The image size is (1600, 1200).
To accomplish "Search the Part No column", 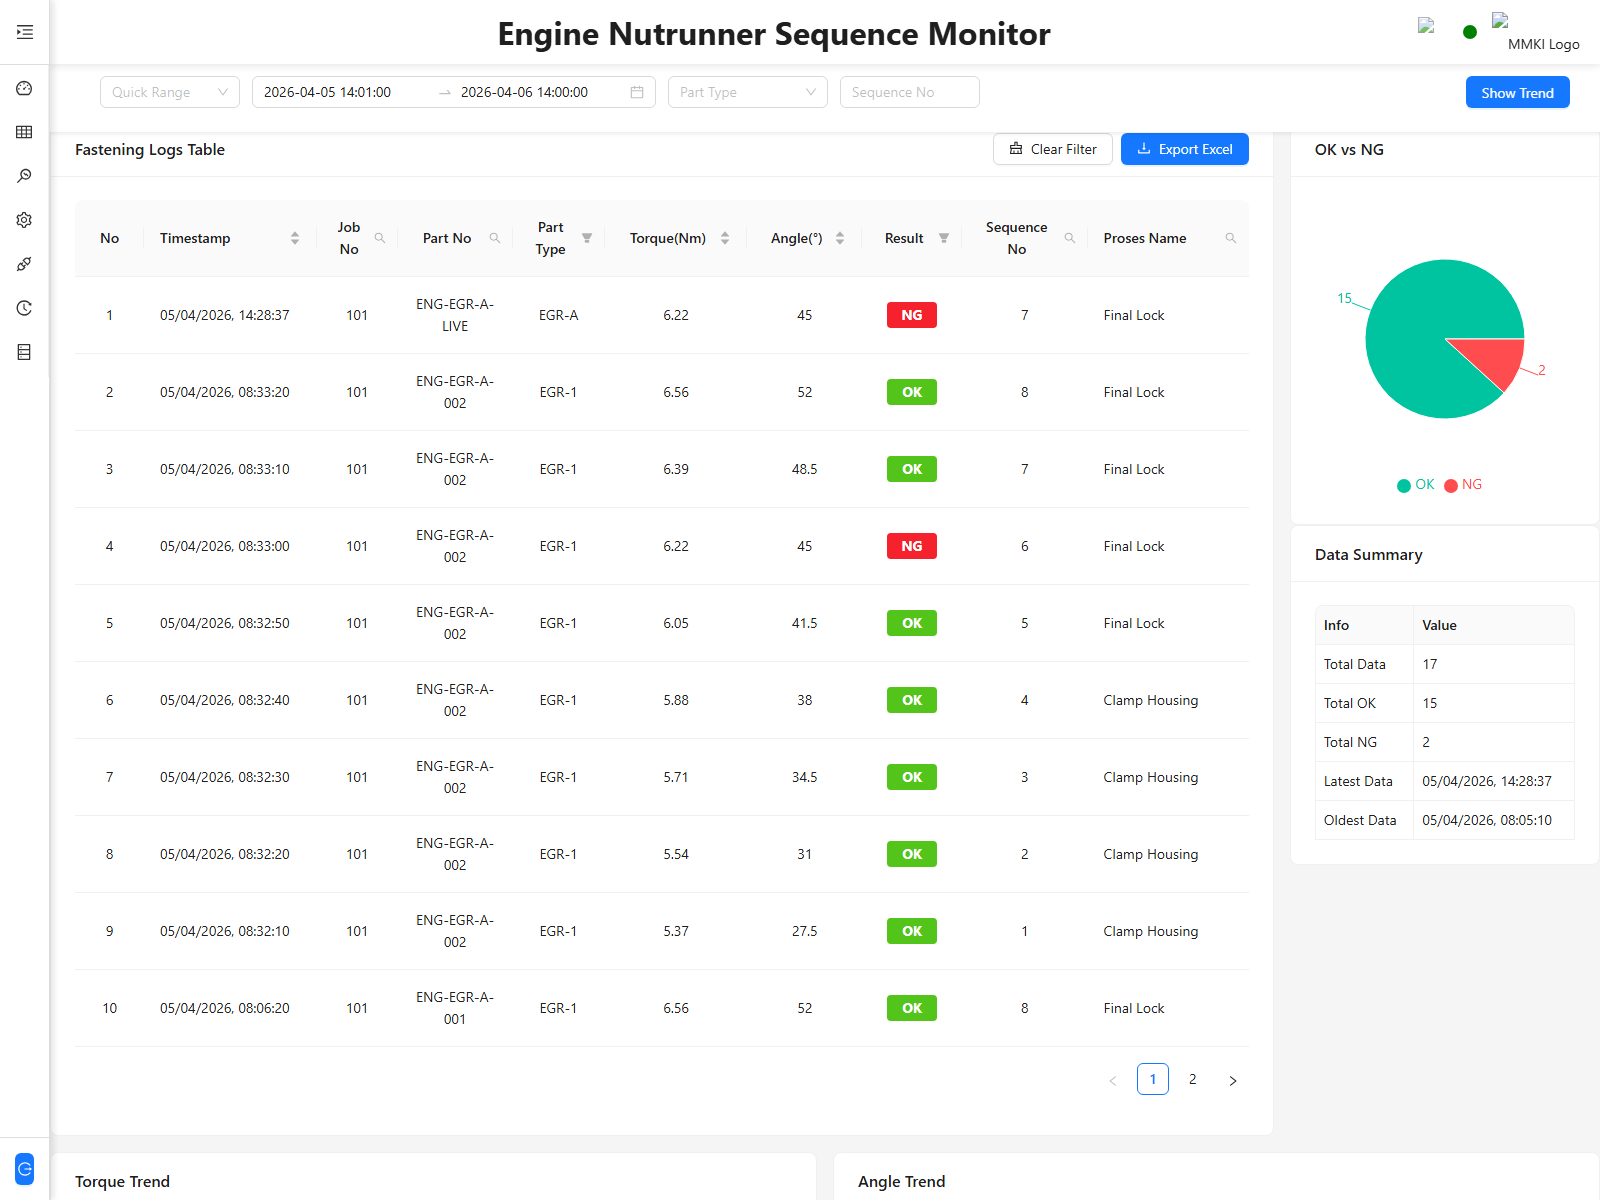I will 495,238.
